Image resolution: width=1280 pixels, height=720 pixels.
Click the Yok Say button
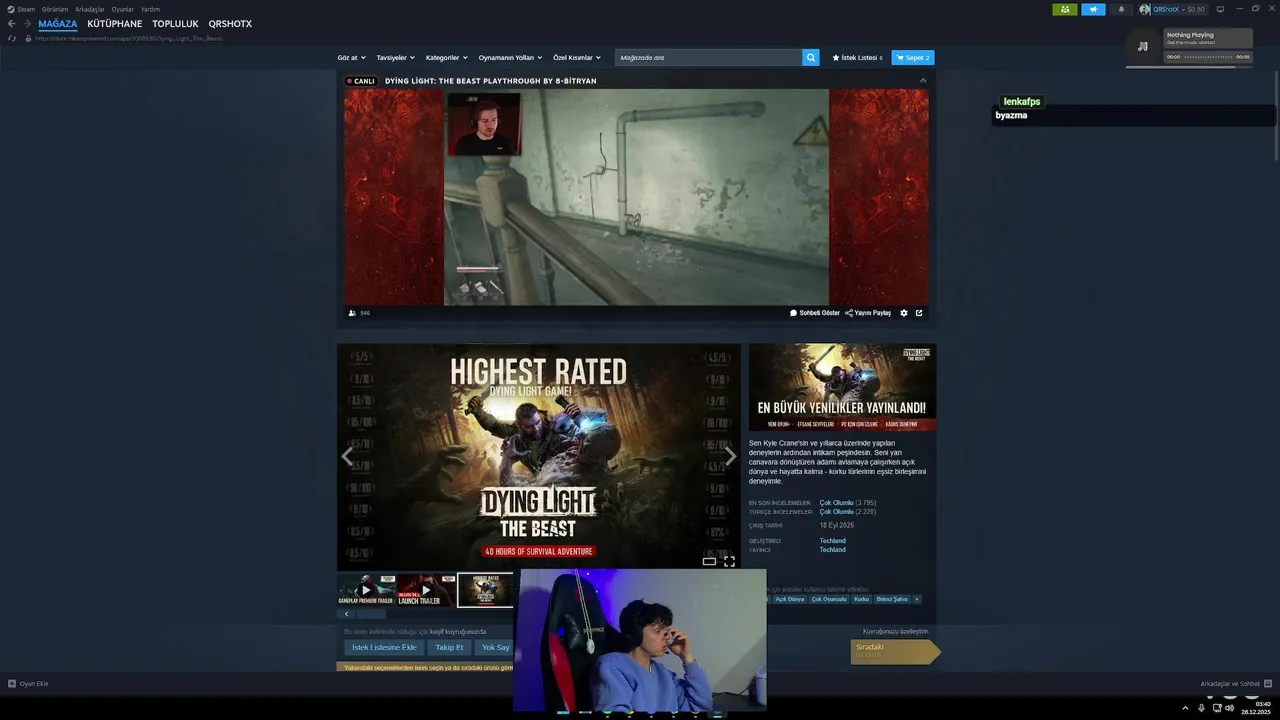[495, 647]
